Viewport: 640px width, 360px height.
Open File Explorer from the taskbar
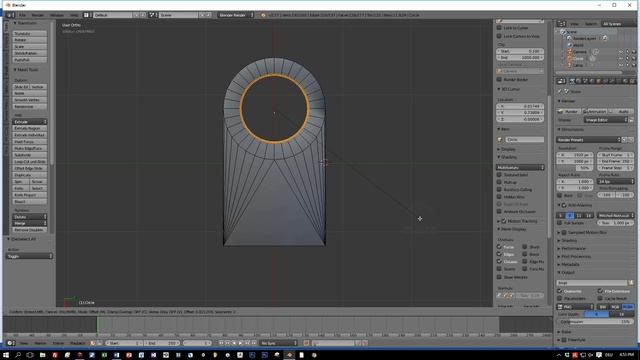pyautogui.click(x=42, y=355)
